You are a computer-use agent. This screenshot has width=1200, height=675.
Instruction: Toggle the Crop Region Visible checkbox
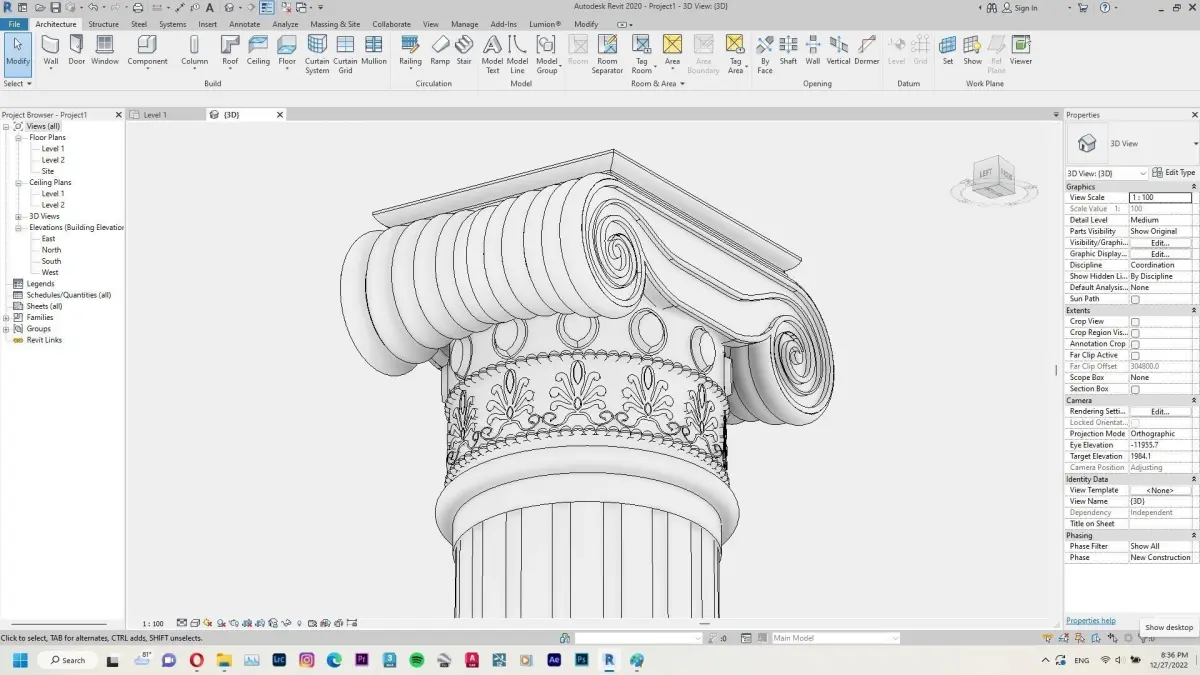1135,333
